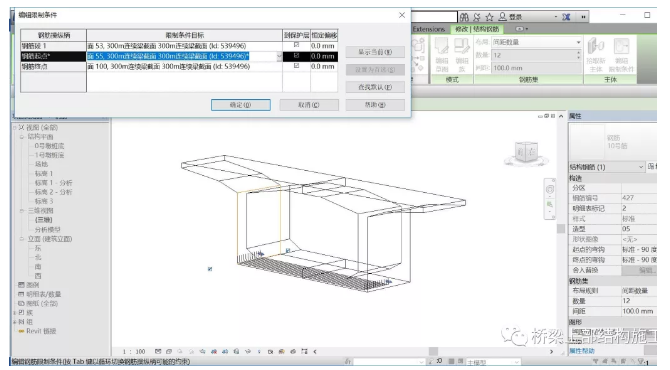Click the 查找默认 button in dialog
670x370 pixels.
click(375, 87)
